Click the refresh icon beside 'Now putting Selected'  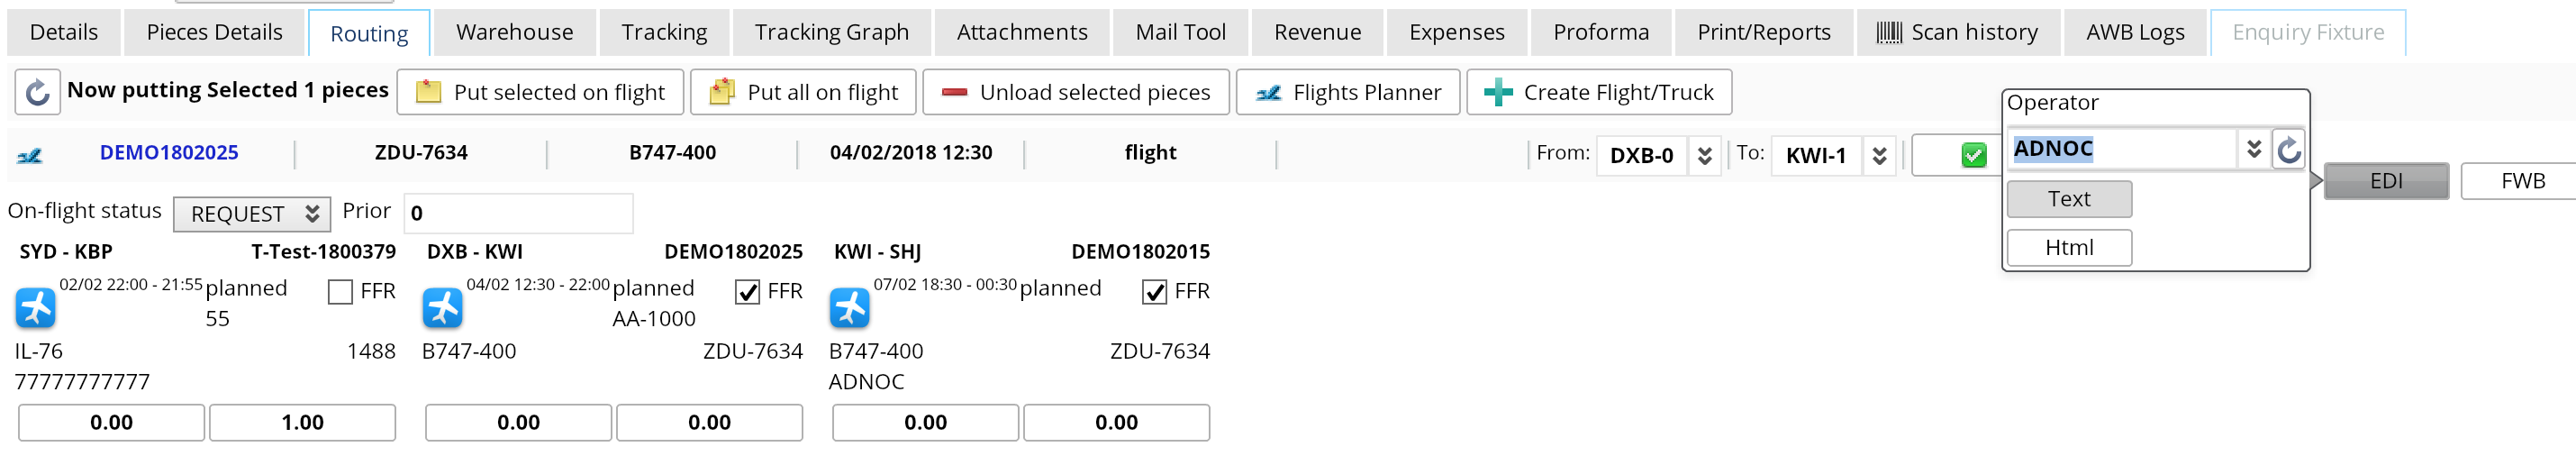(x=37, y=92)
